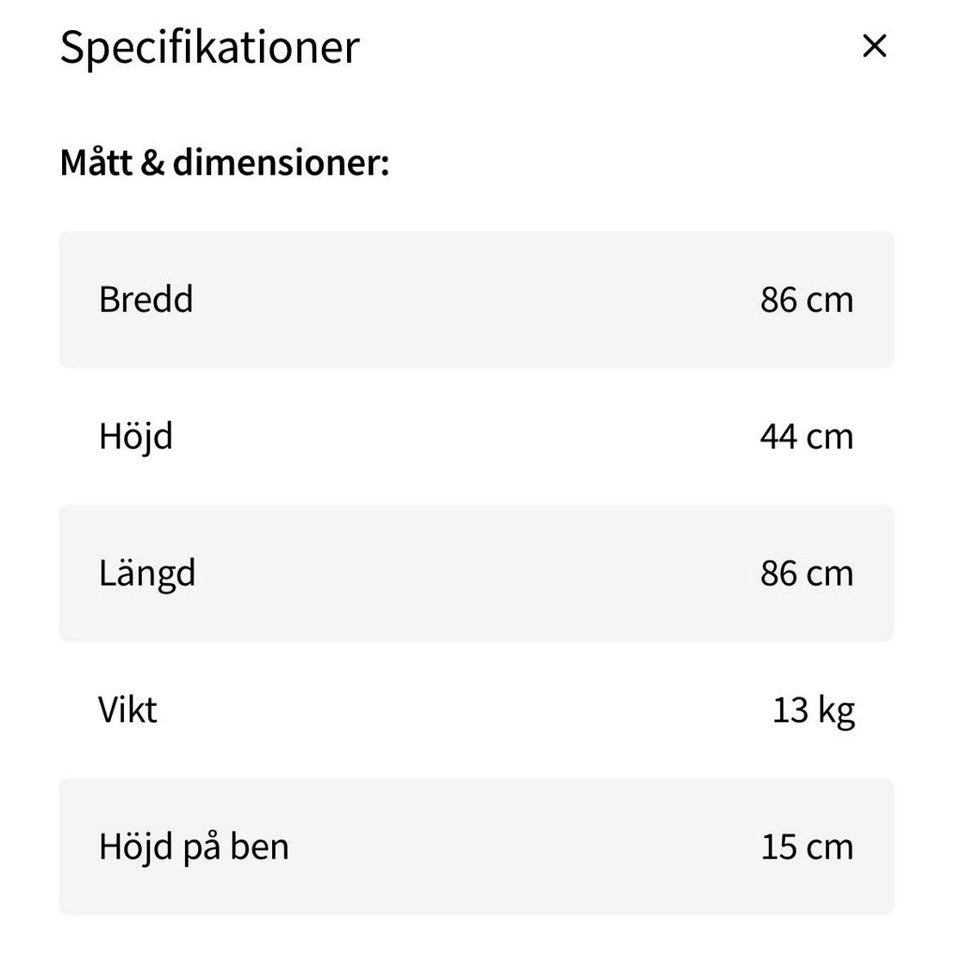This screenshot has width=953, height=960.
Task: Click the 86 cm value beside Bredd
Action: coord(806,299)
